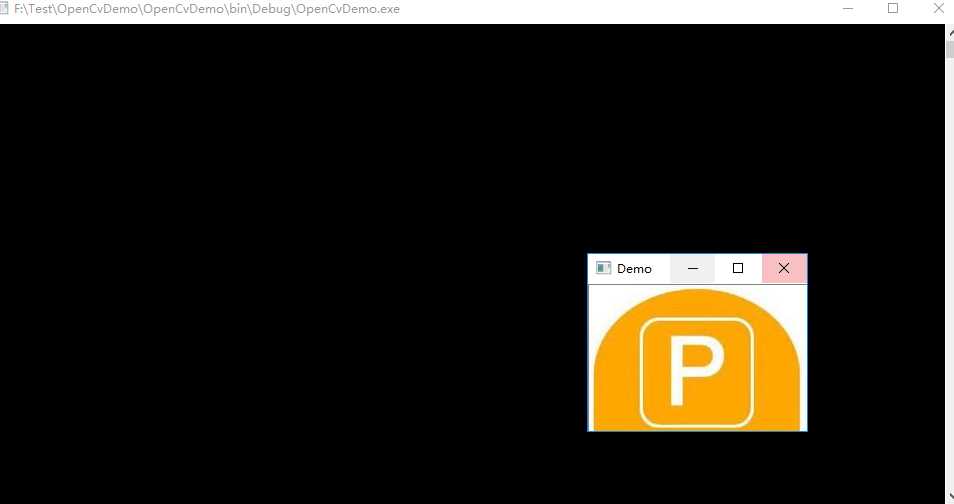Minimize the Demo window
Viewport: 954px width, 504px height.
click(x=692, y=268)
